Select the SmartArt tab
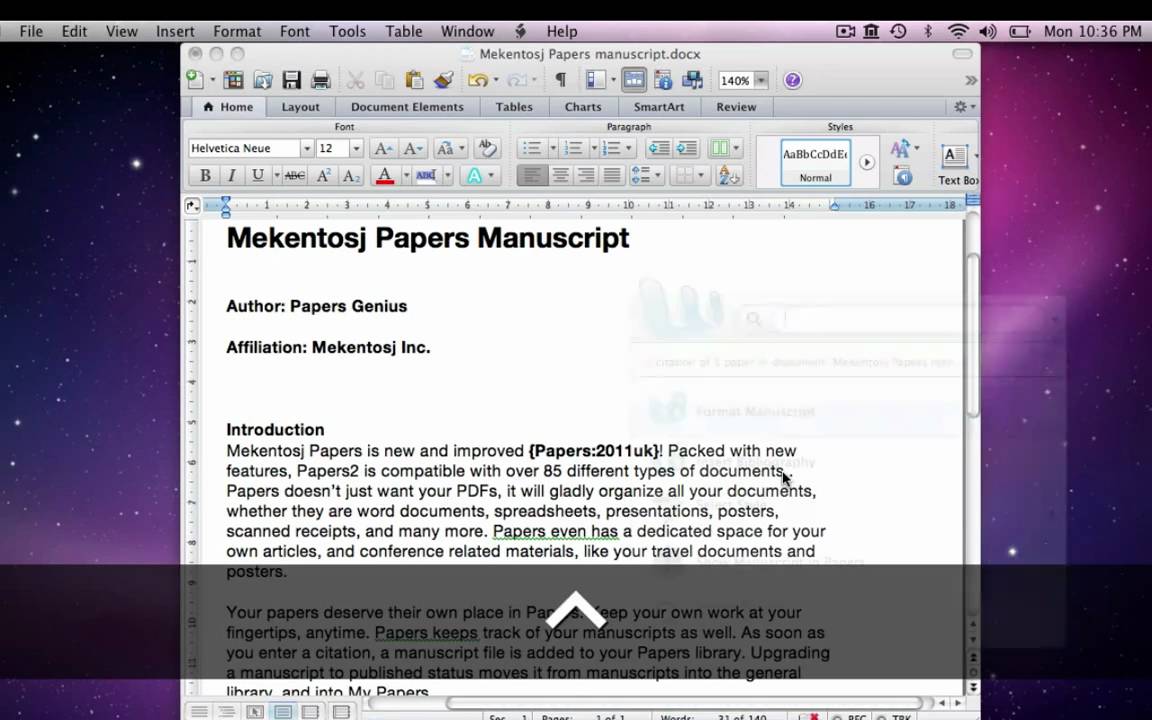The image size is (1152, 720). (x=659, y=107)
